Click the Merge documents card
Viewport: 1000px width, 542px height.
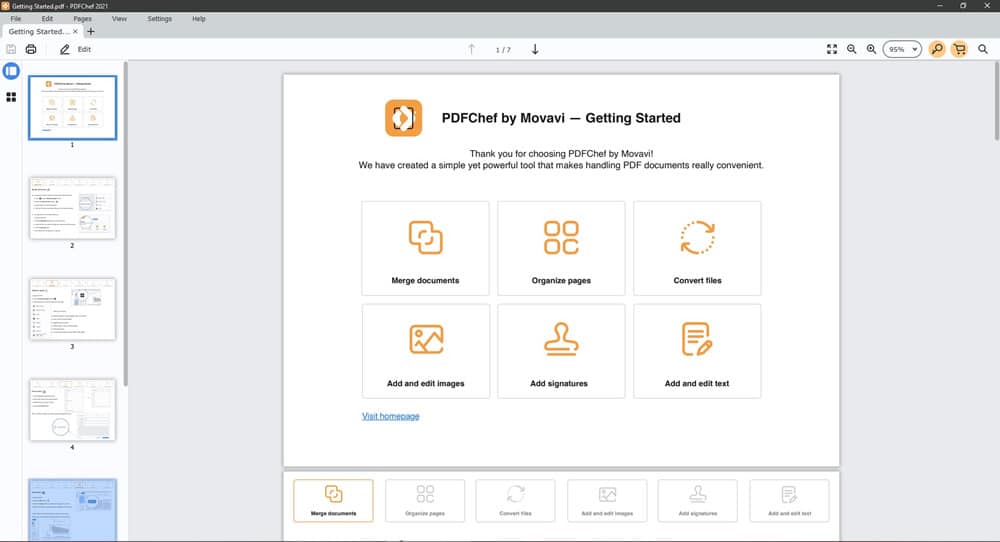(x=425, y=248)
